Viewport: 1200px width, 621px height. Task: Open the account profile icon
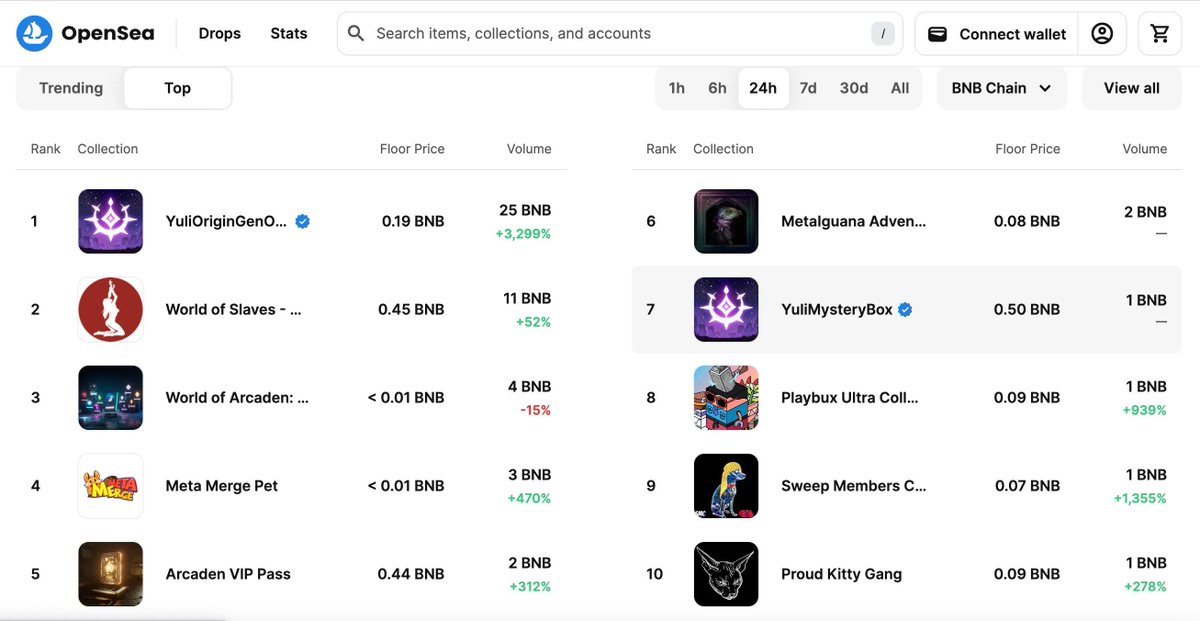point(1102,34)
